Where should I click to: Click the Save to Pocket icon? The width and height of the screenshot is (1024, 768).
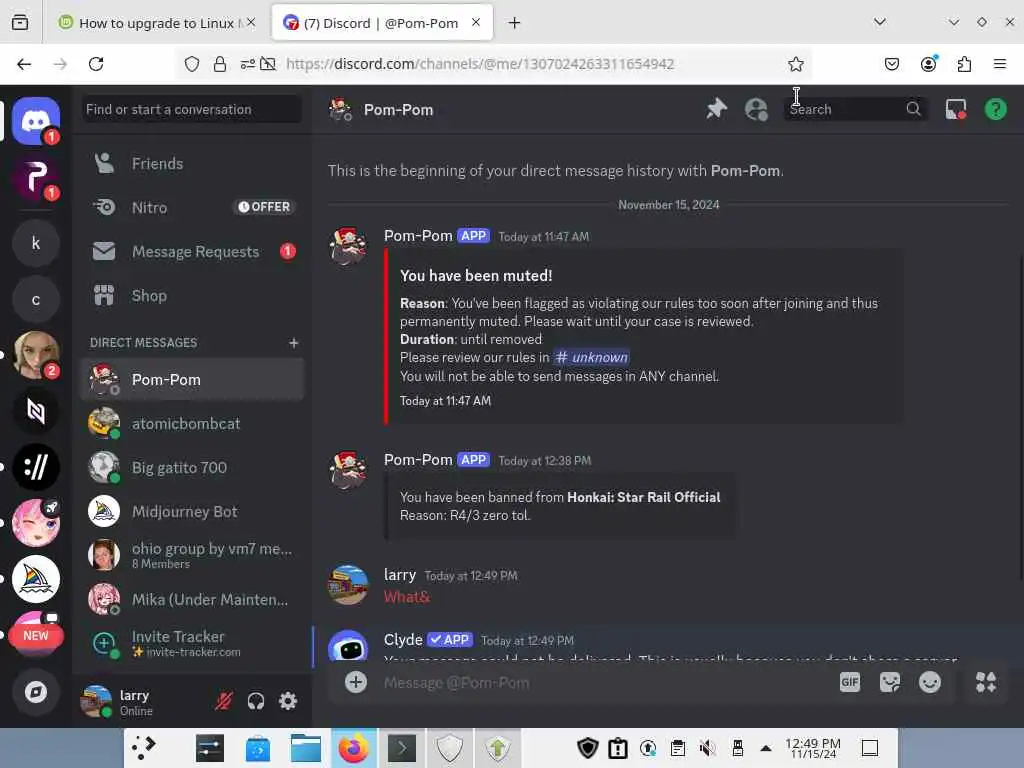[891, 64]
